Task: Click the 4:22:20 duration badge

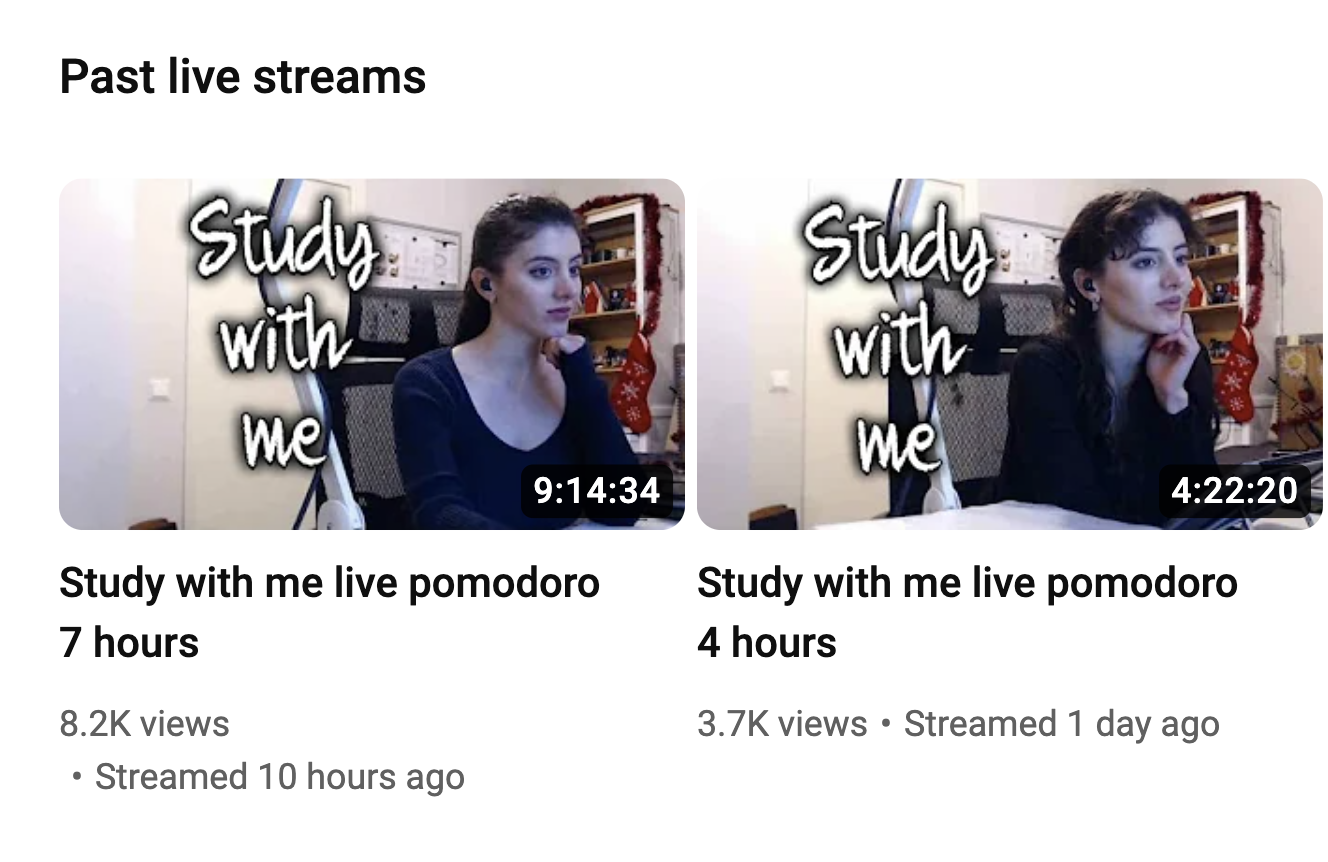Action: [x=1235, y=490]
